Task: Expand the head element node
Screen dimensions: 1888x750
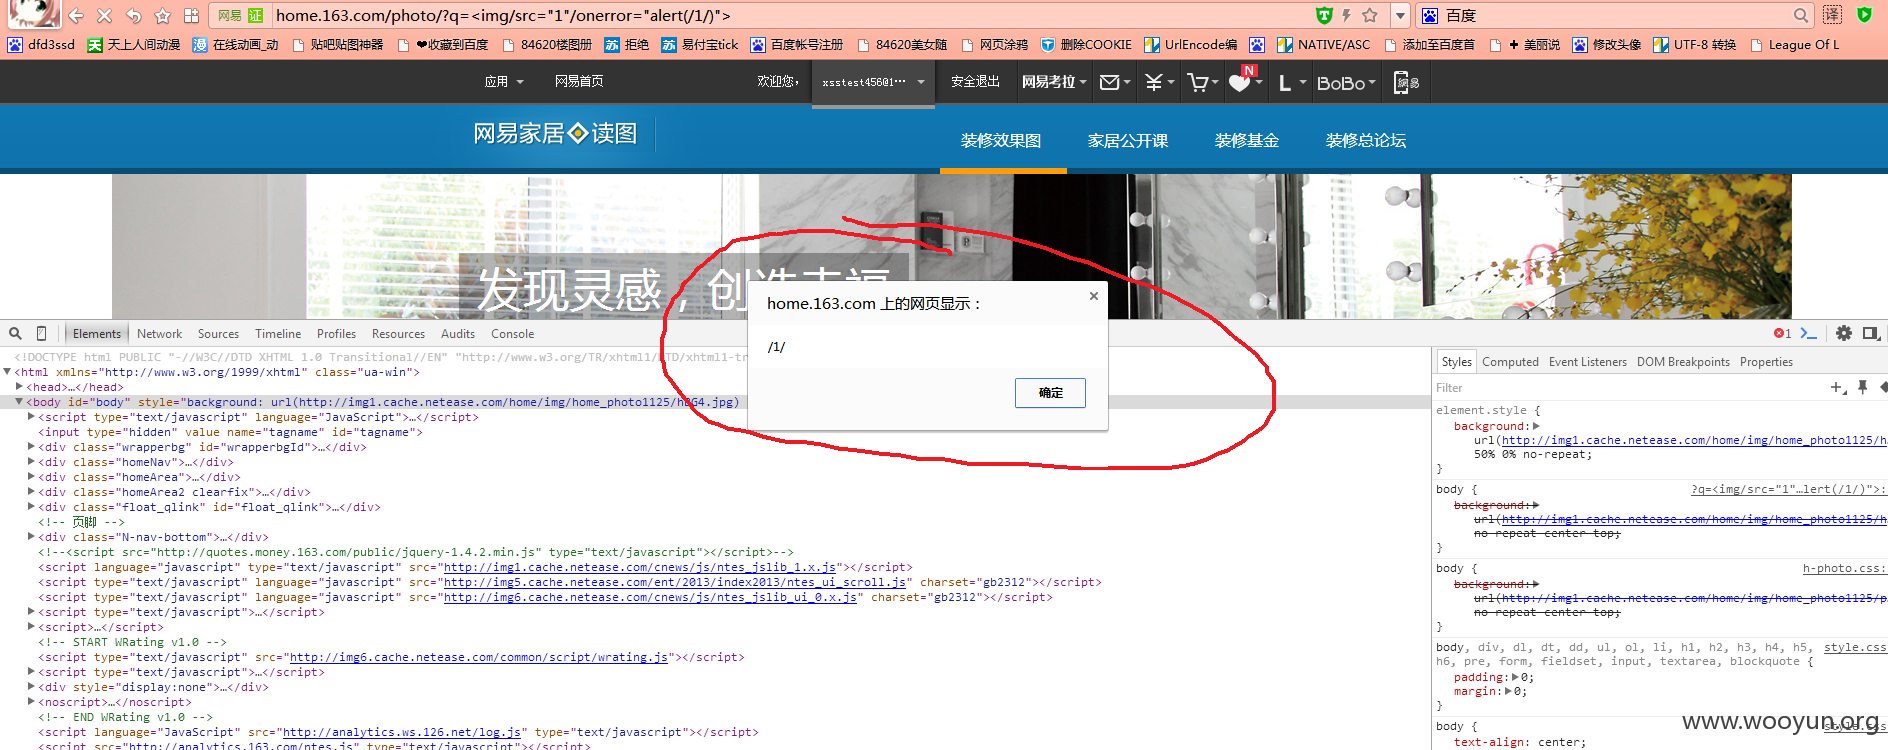Action: (19, 387)
